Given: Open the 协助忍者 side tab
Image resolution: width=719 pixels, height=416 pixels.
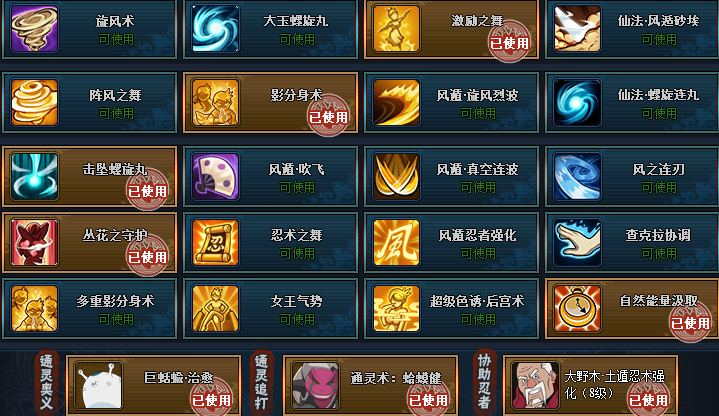Looking at the screenshot, I should click(x=484, y=382).
